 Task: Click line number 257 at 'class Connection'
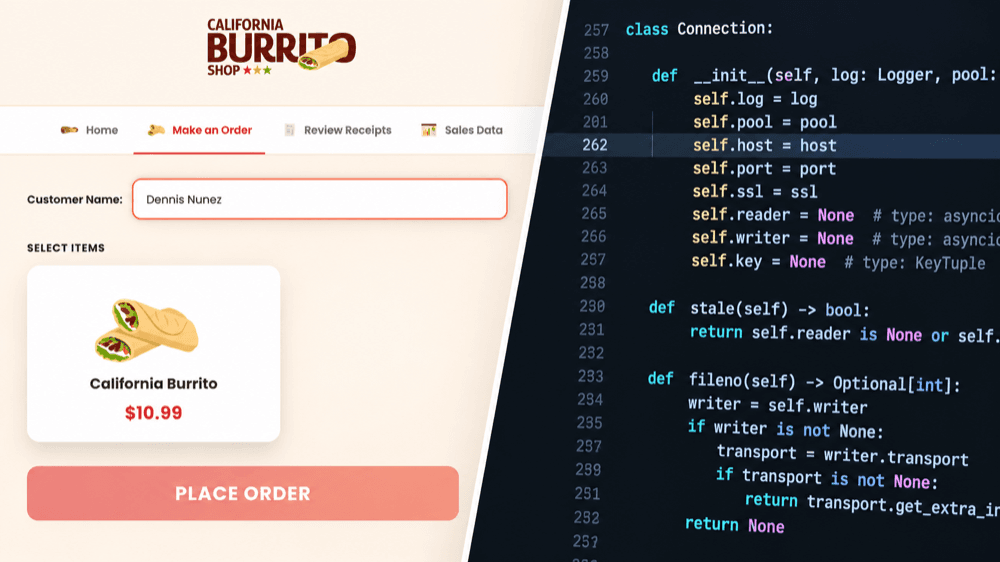point(596,30)
